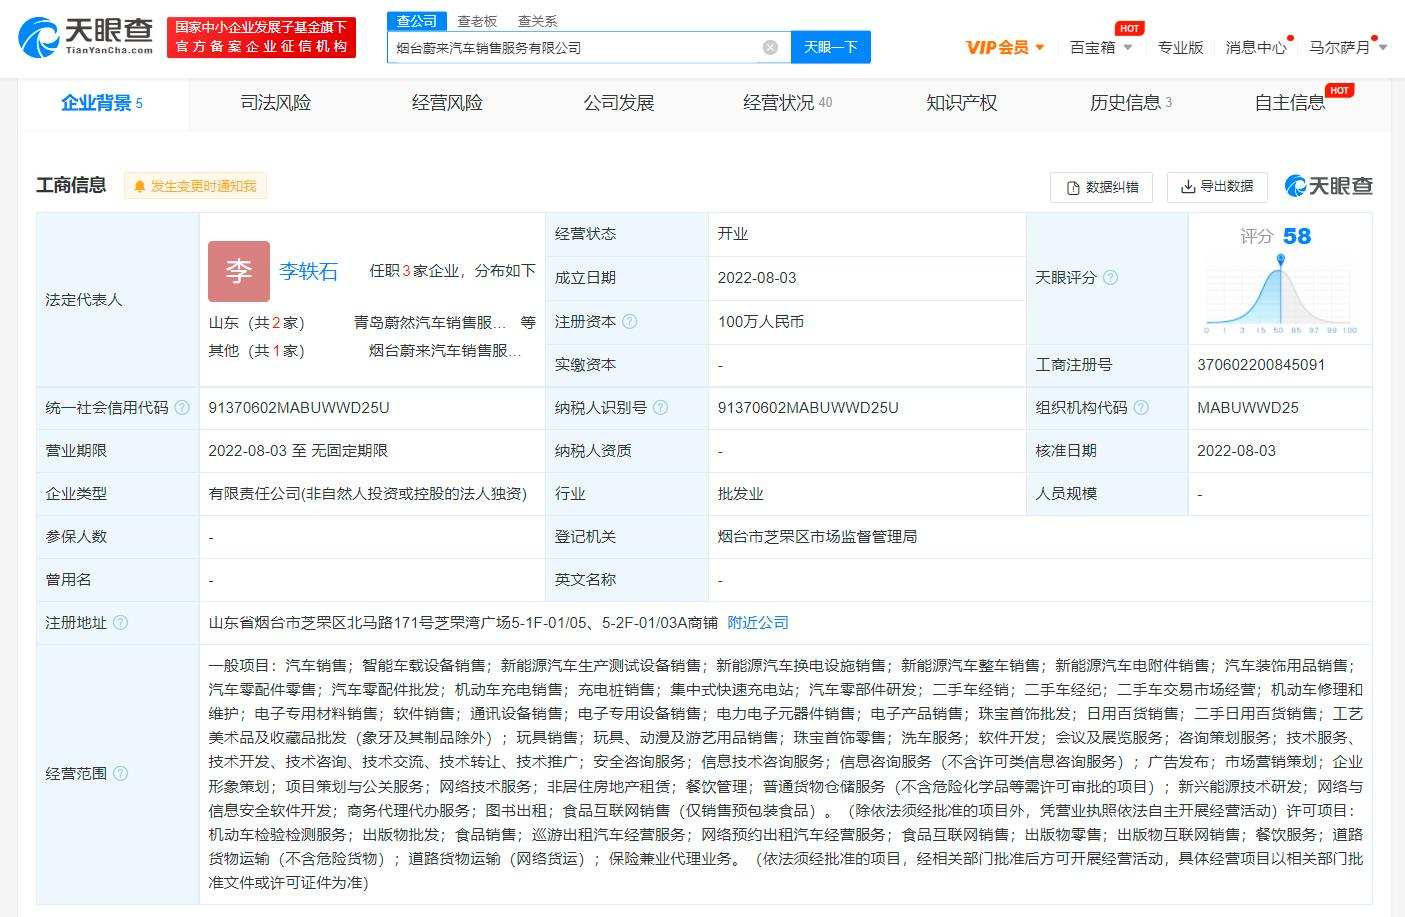
Task: Clear the search box with X icon
Action: 770,47
